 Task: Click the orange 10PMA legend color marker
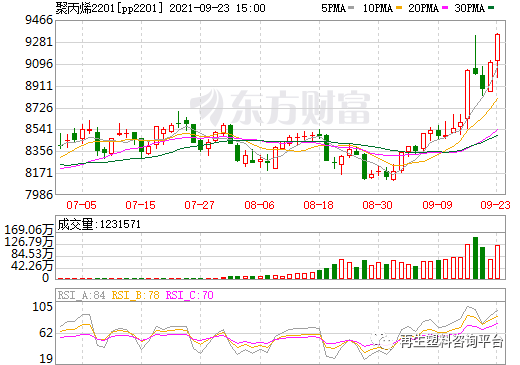click(399, 8)
